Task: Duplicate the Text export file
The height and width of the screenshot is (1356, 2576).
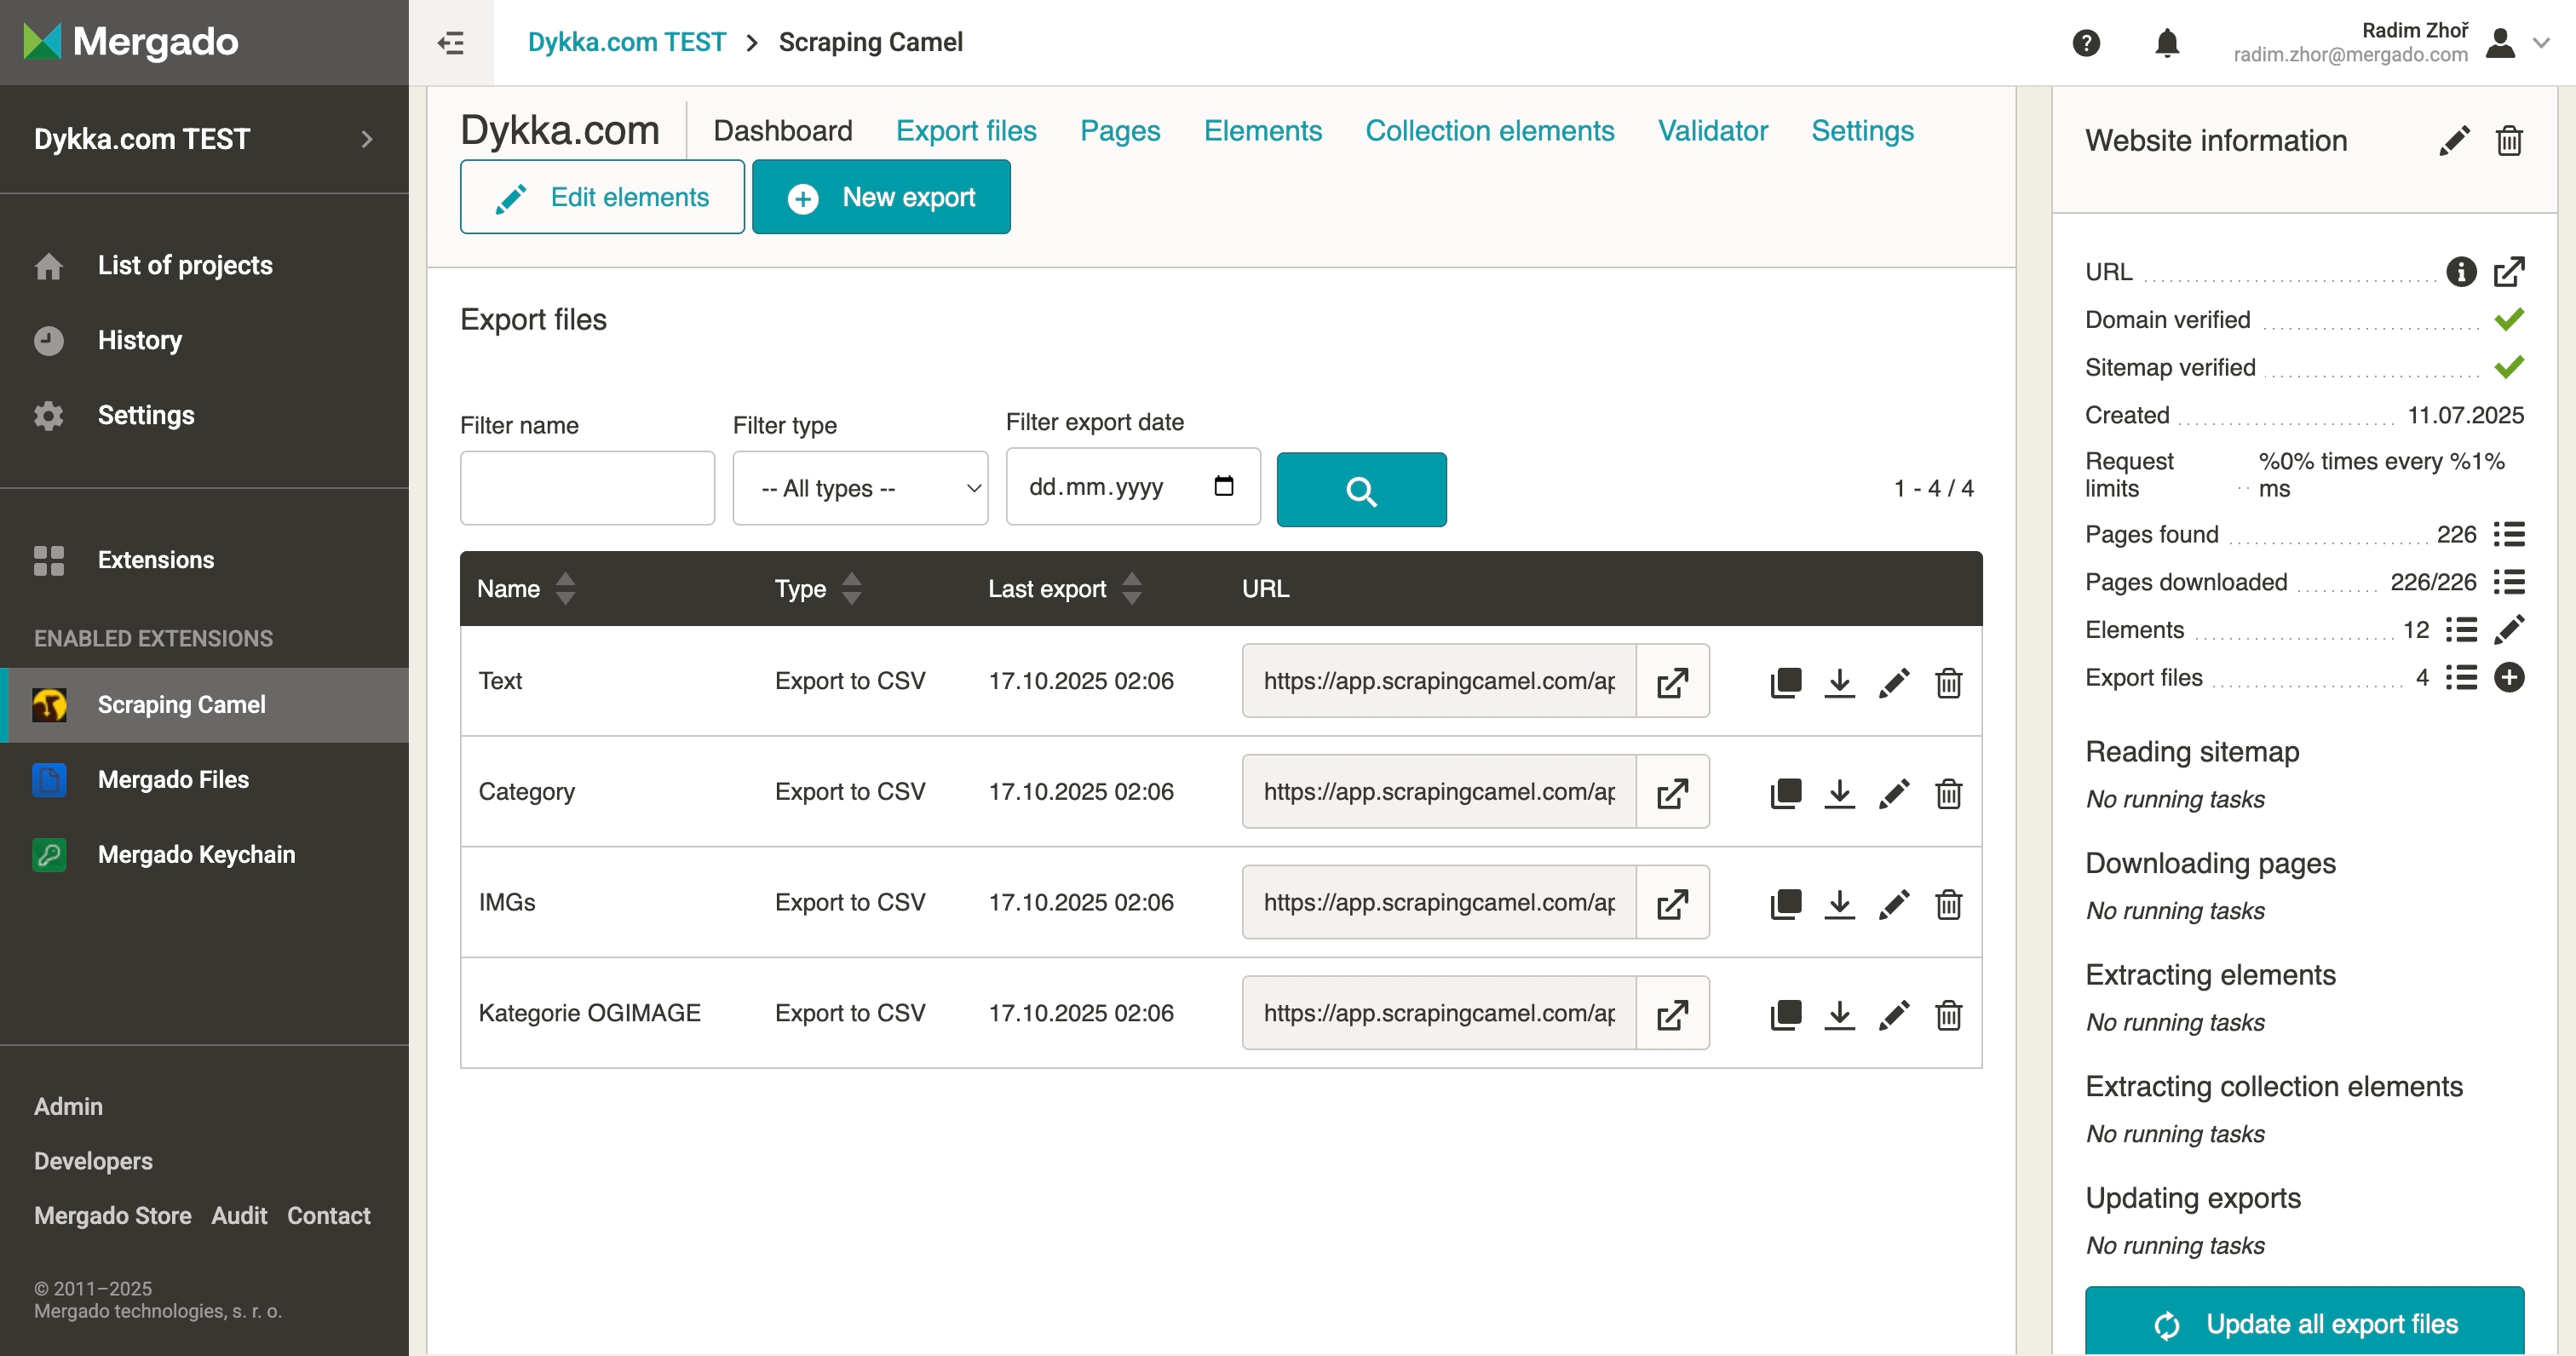Action: (1785, 682)
